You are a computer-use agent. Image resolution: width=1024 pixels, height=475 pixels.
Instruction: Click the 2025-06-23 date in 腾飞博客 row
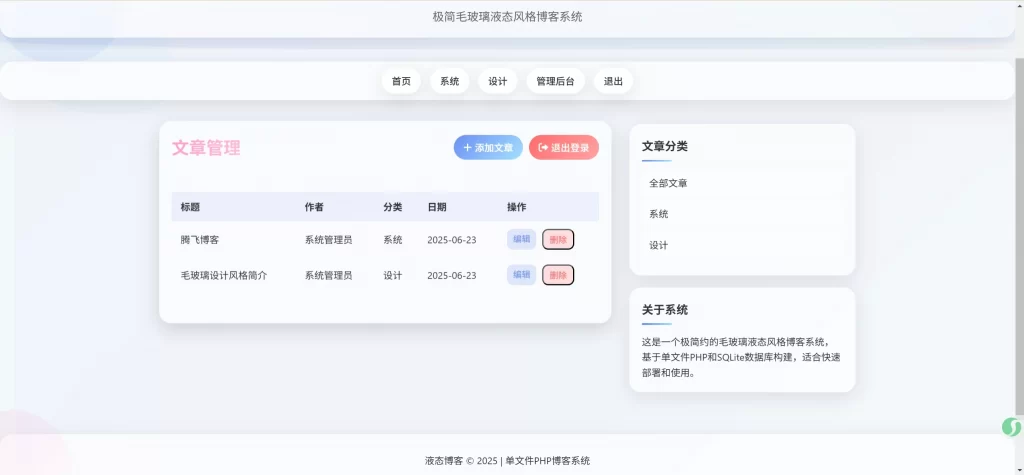click(x=452, y=240)
